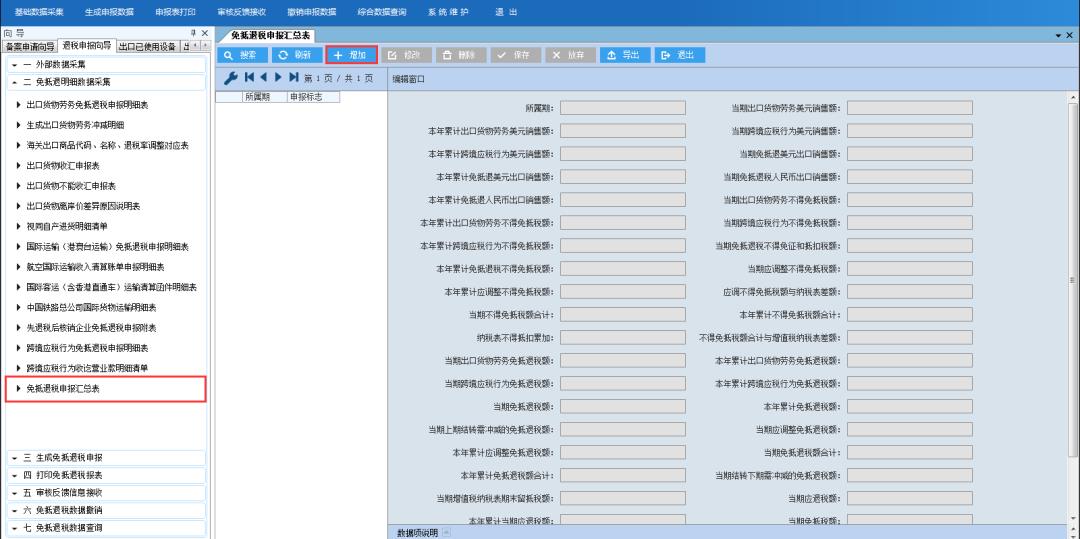Open the 审核反馈接收 menu
This screenshot has width=1080, height=539.
[242, 12]
